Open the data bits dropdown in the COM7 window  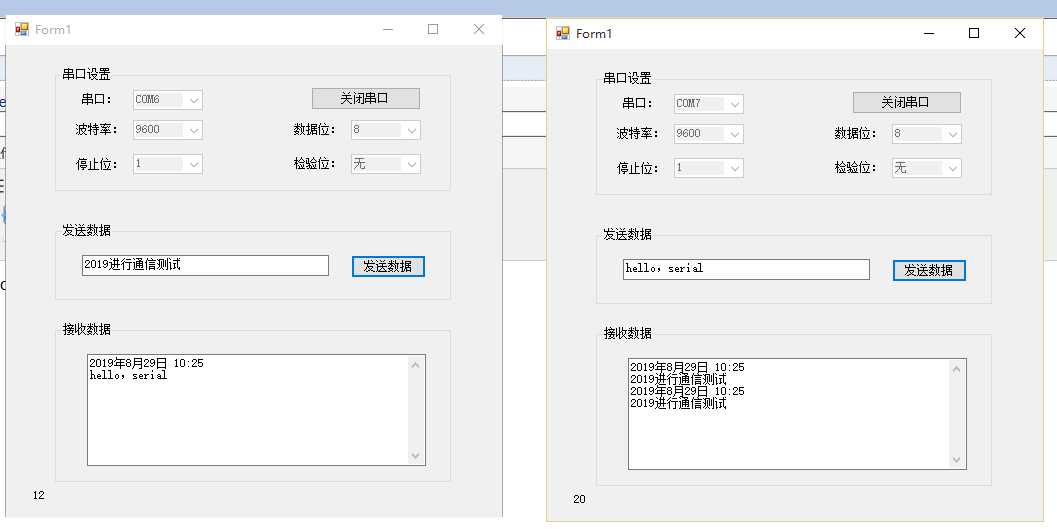pyautogui.click(x=926, y=134)
